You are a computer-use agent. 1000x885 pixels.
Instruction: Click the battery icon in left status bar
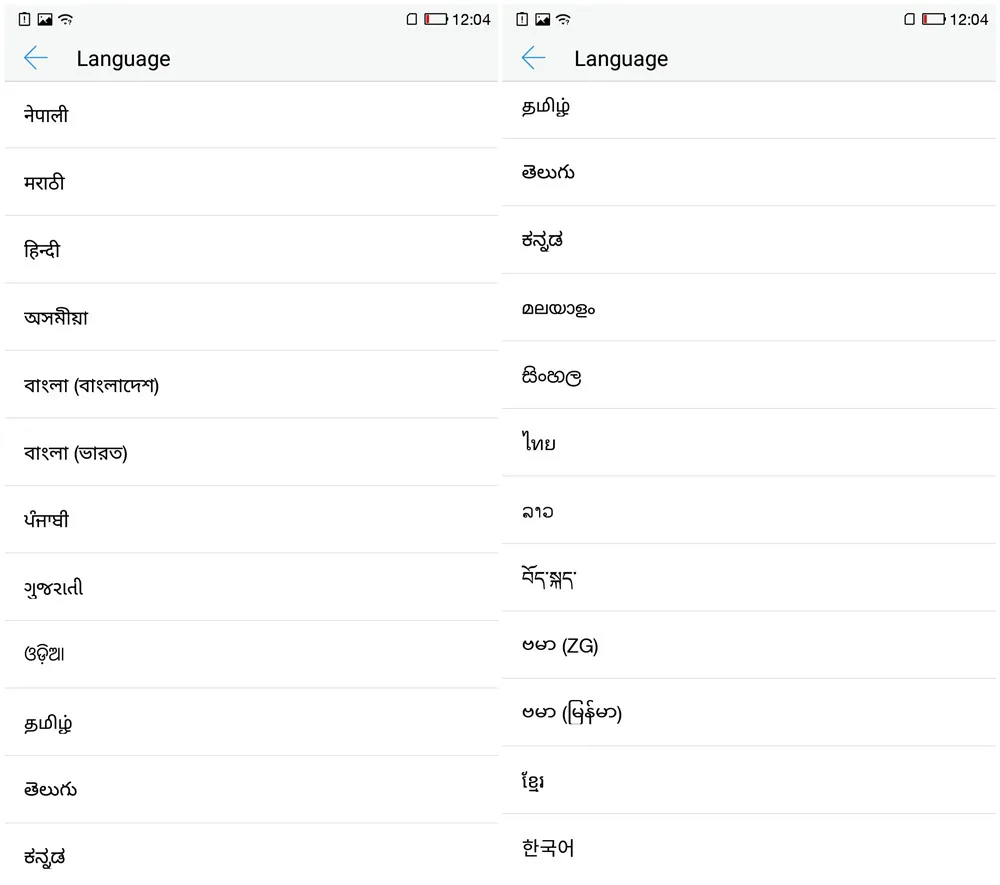(x=436, y=19)
